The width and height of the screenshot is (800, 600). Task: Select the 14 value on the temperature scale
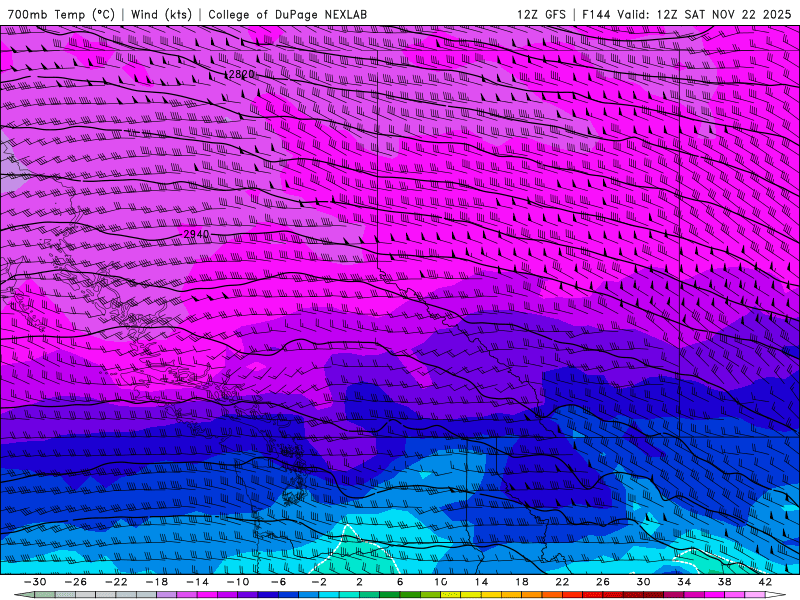(481, 582)
